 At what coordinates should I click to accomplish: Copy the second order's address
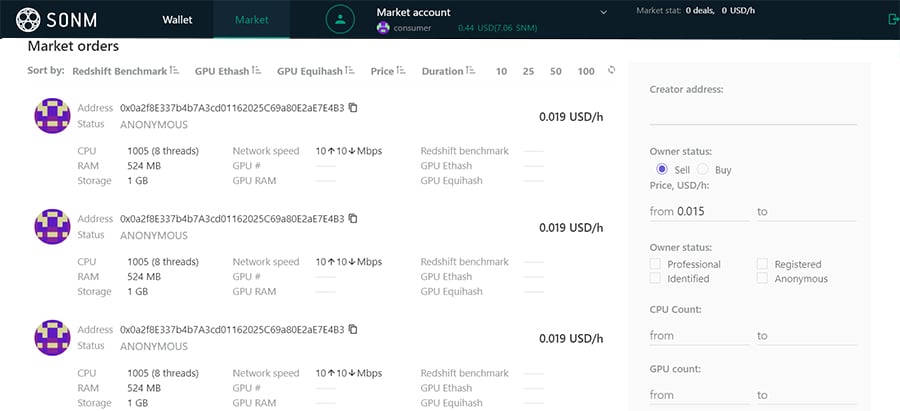pyautogui.click(x=353, y=218)
